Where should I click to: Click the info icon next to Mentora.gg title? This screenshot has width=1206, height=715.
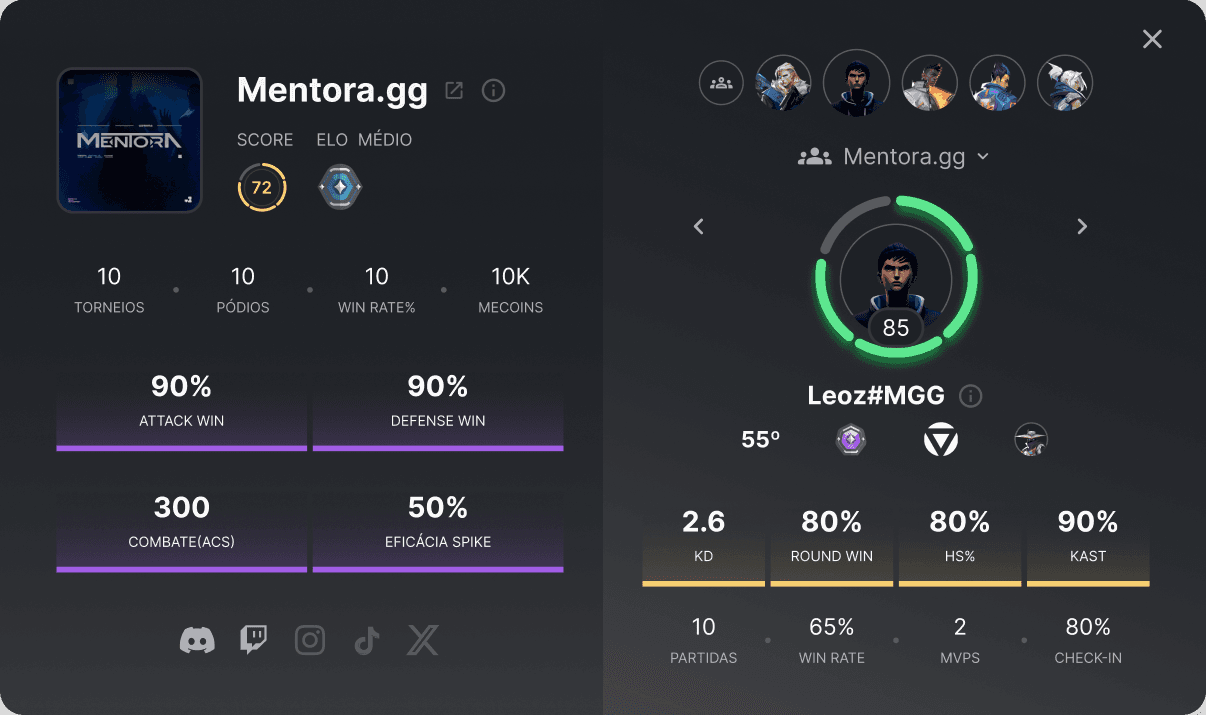493,91
